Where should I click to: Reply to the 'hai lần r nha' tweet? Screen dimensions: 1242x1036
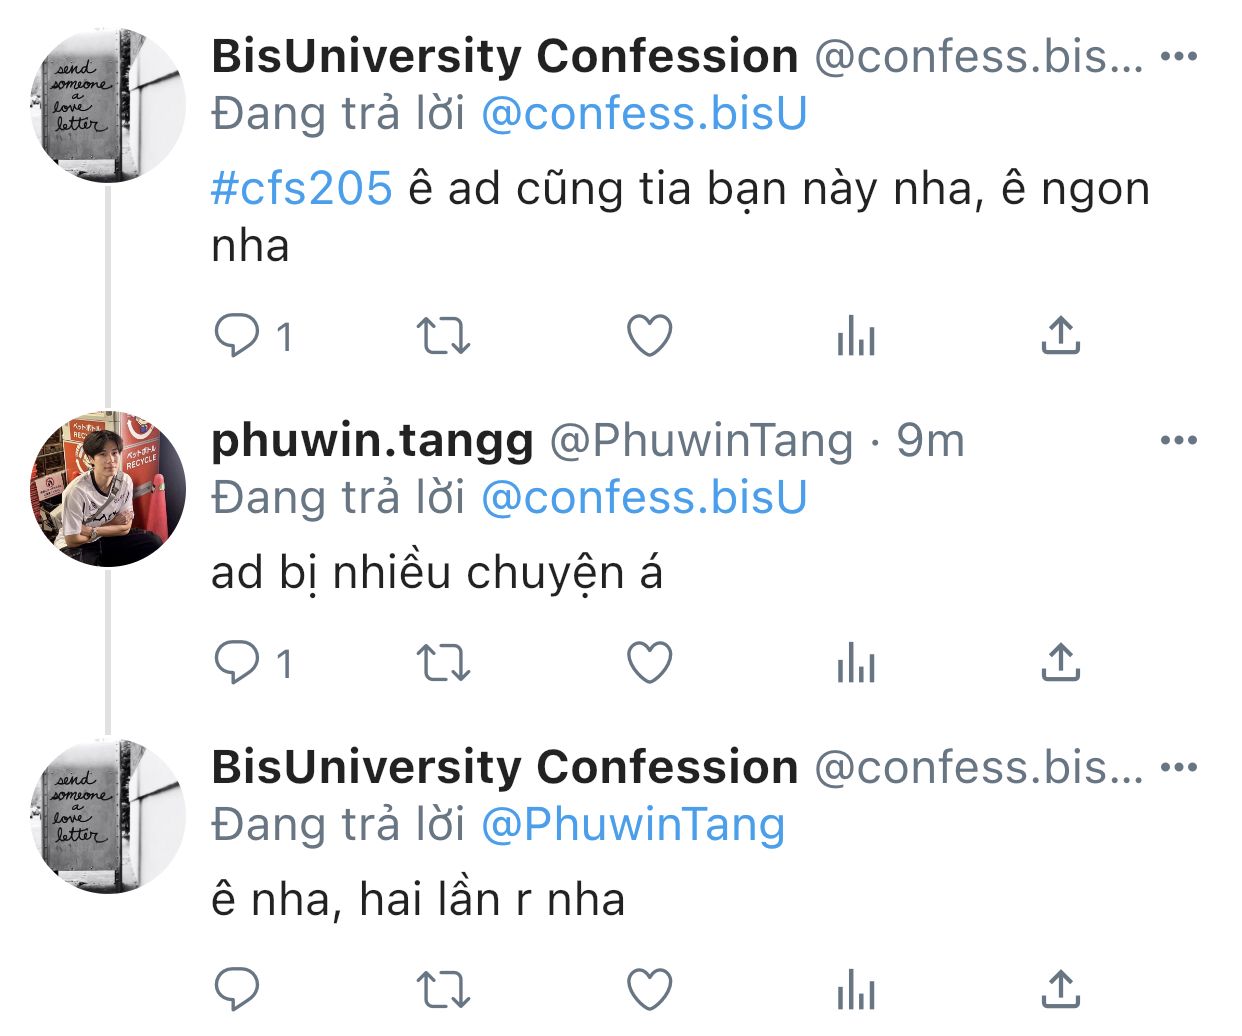coord(237,990)
